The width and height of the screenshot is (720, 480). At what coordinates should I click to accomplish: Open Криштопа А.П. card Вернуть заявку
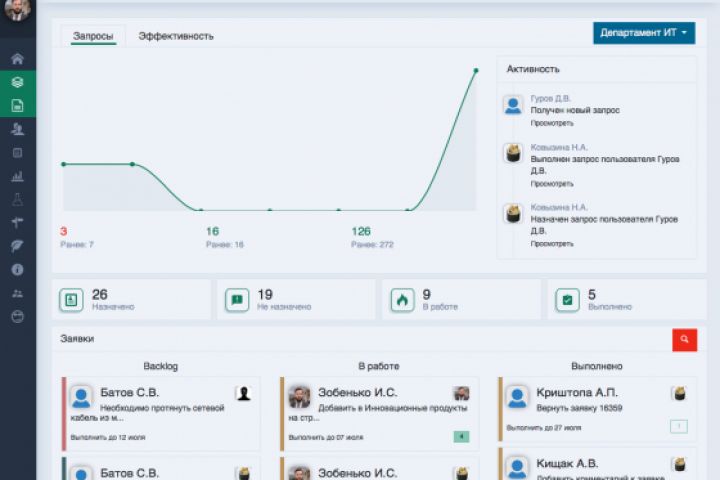[597, 409]
